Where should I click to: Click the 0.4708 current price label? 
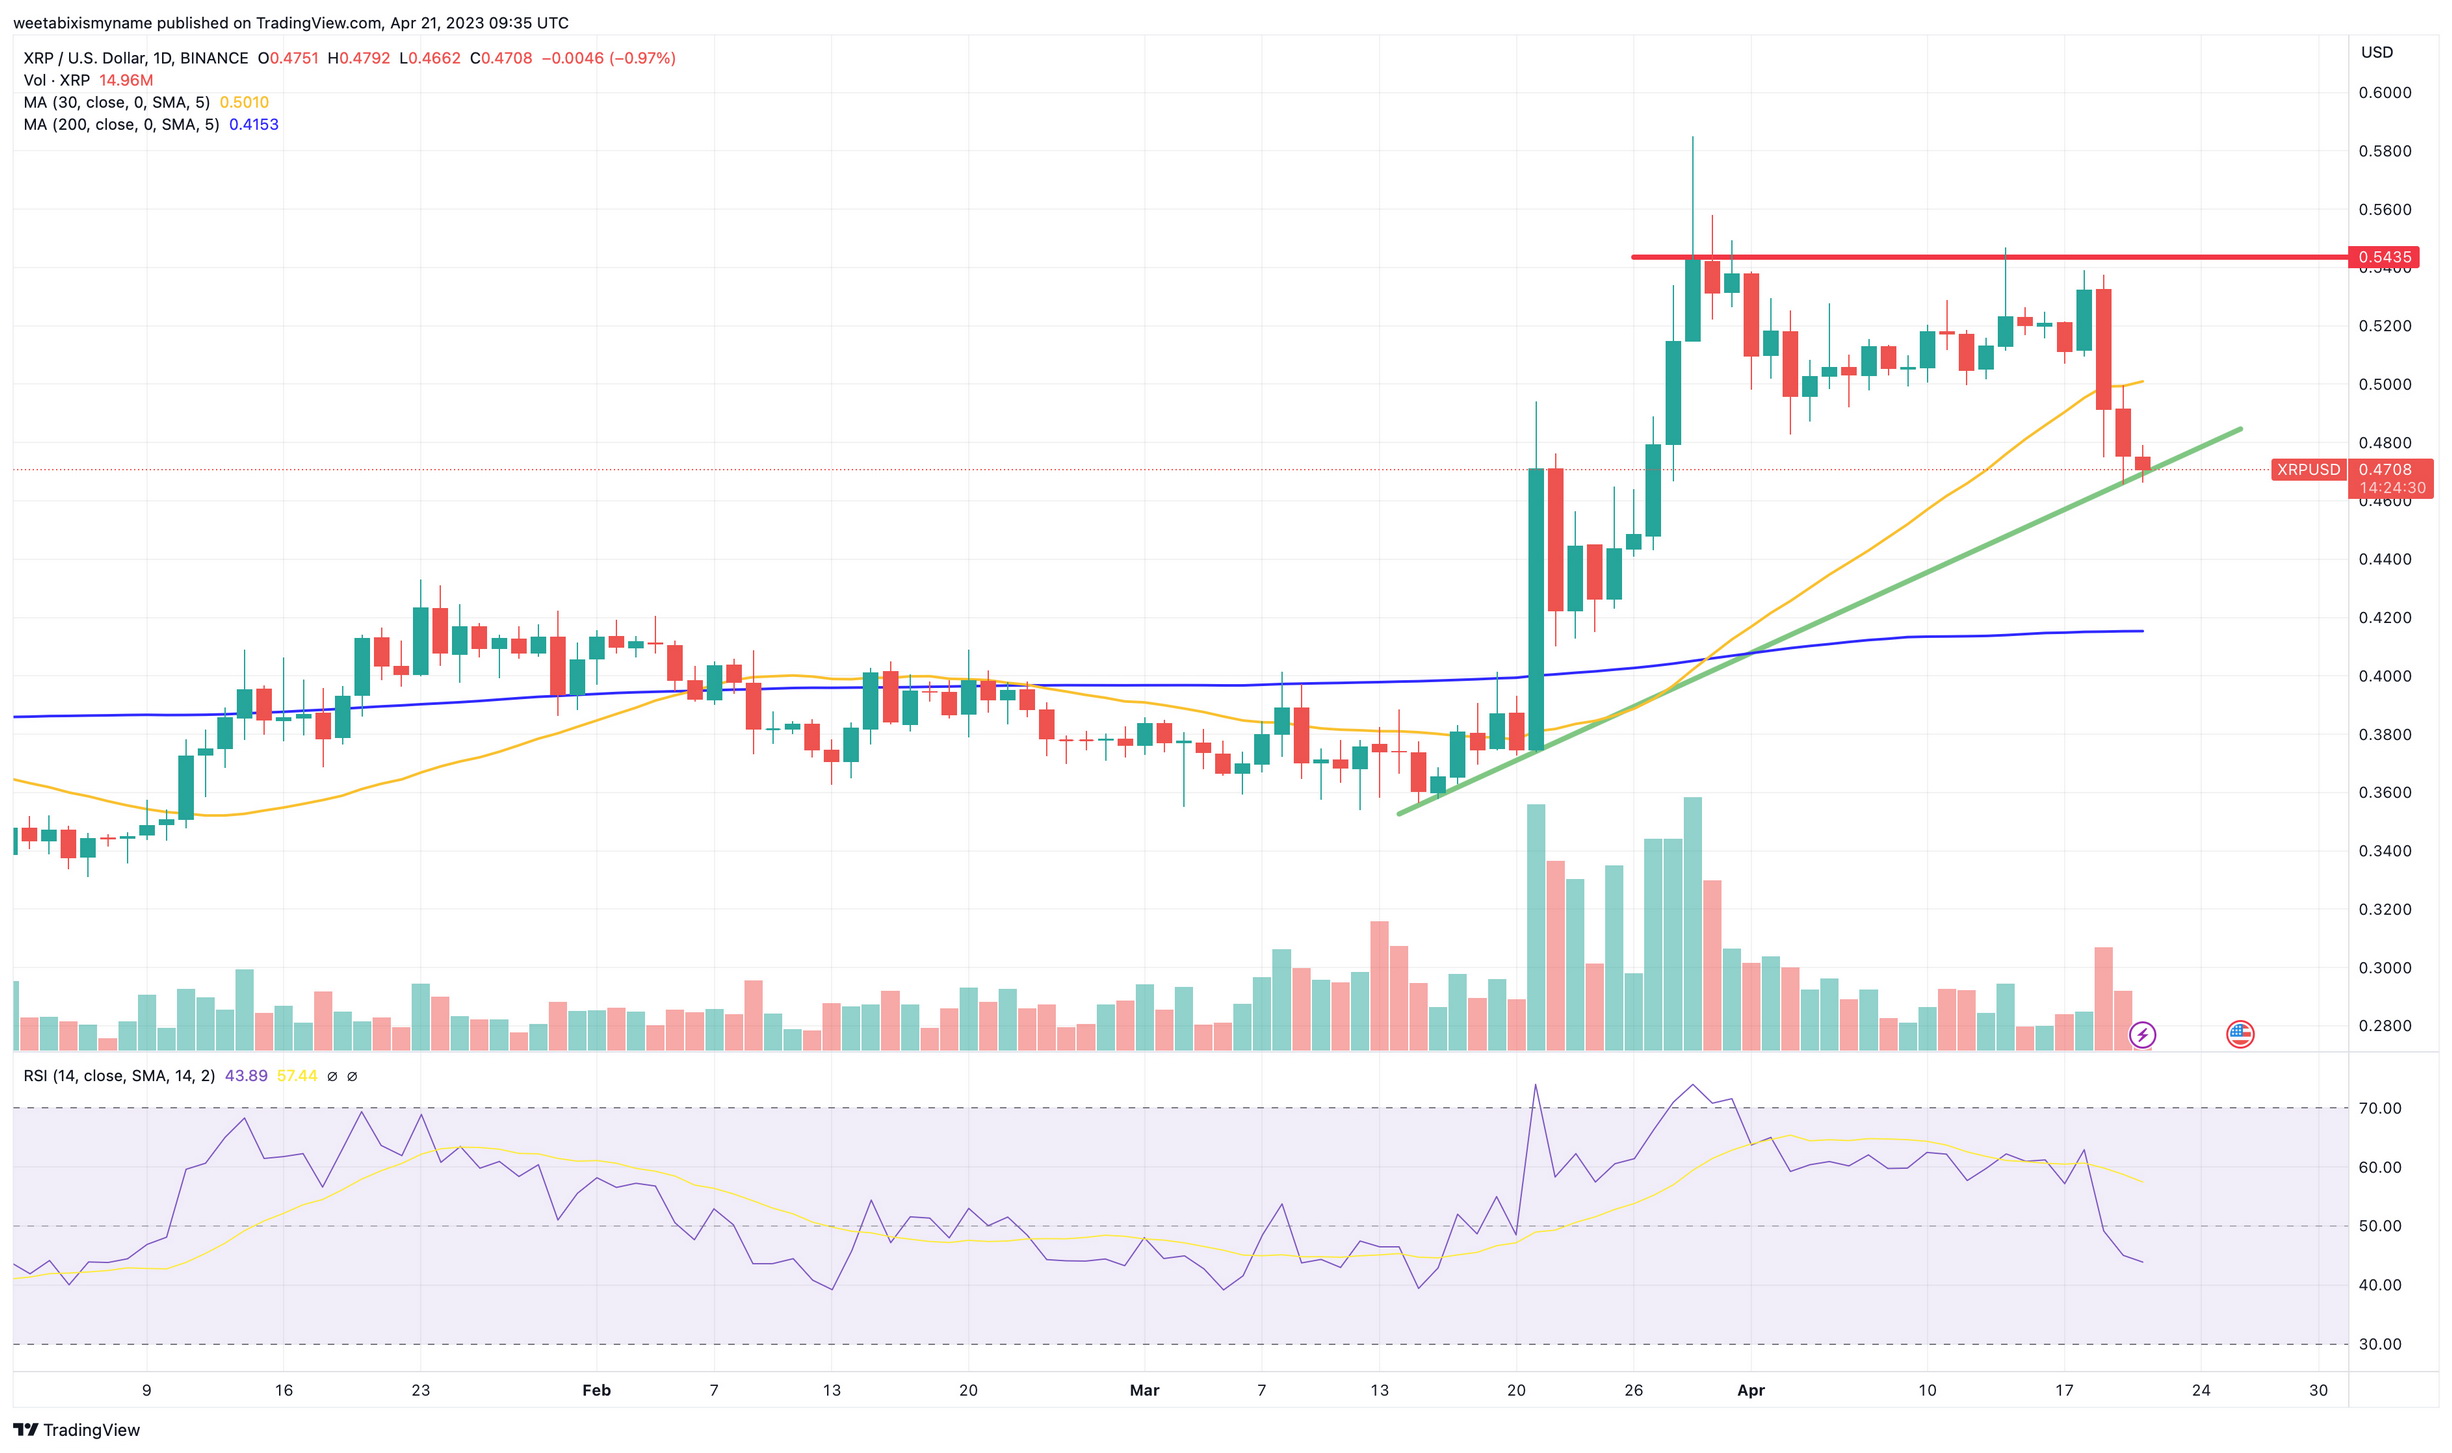pyautogui.click(x=2385, y=469)
